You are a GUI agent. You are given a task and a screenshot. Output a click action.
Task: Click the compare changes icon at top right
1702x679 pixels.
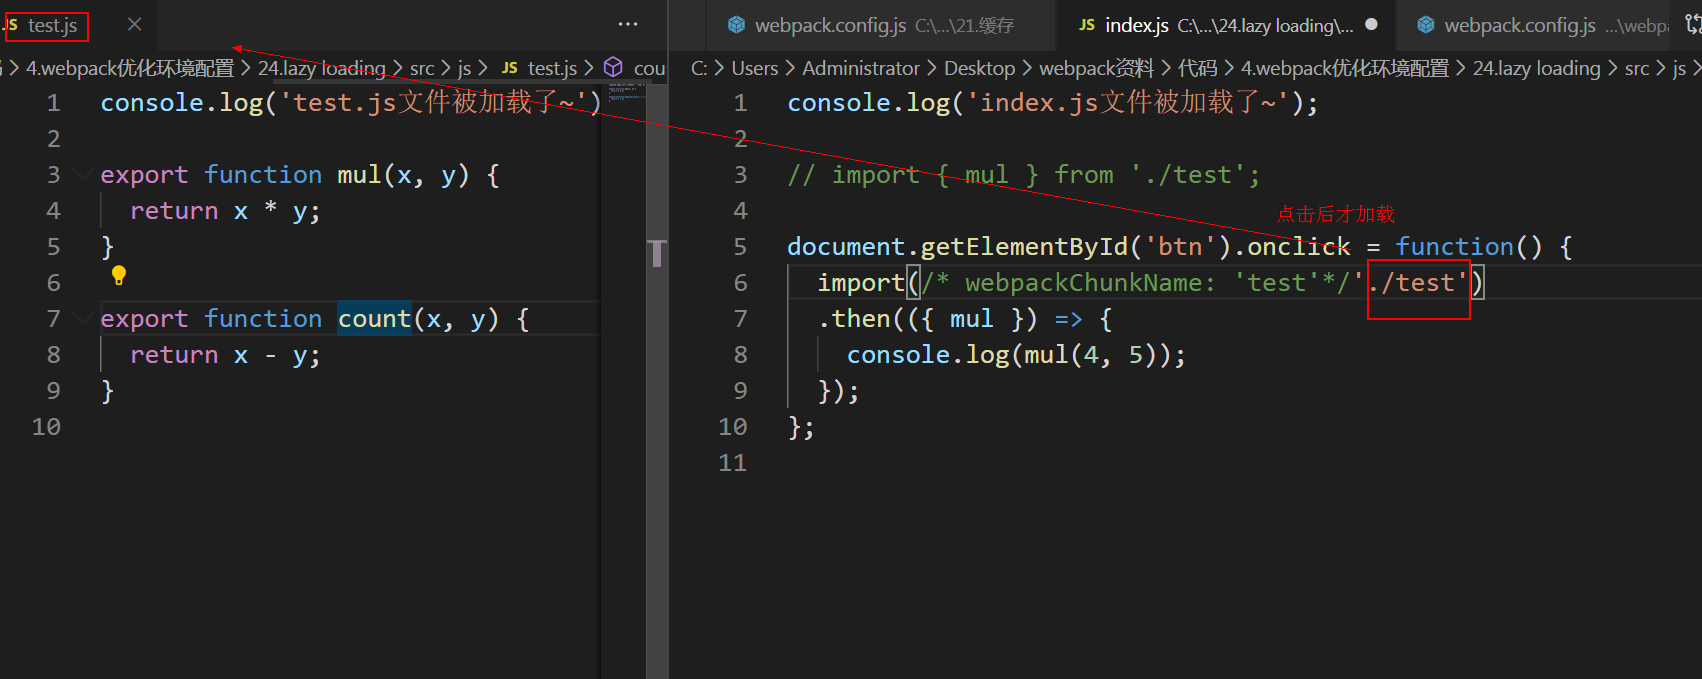(1692, 25)
